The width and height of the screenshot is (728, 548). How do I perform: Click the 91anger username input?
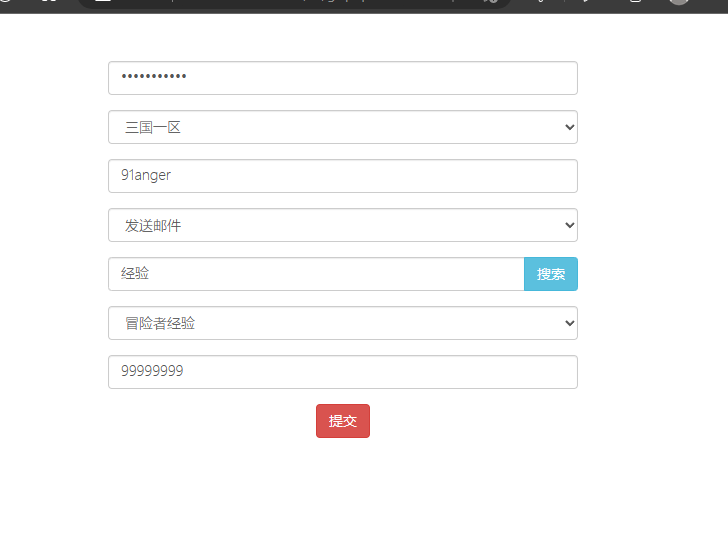[x=342, y=176]
